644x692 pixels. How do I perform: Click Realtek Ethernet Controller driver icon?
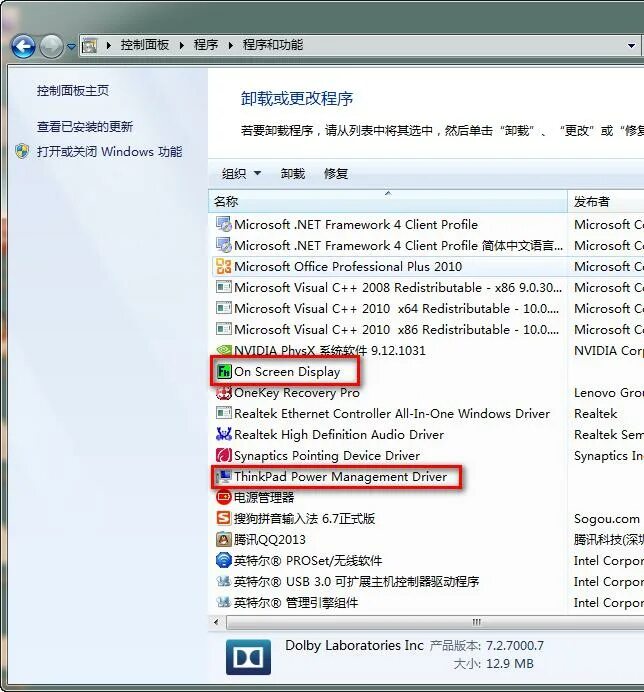224,414
